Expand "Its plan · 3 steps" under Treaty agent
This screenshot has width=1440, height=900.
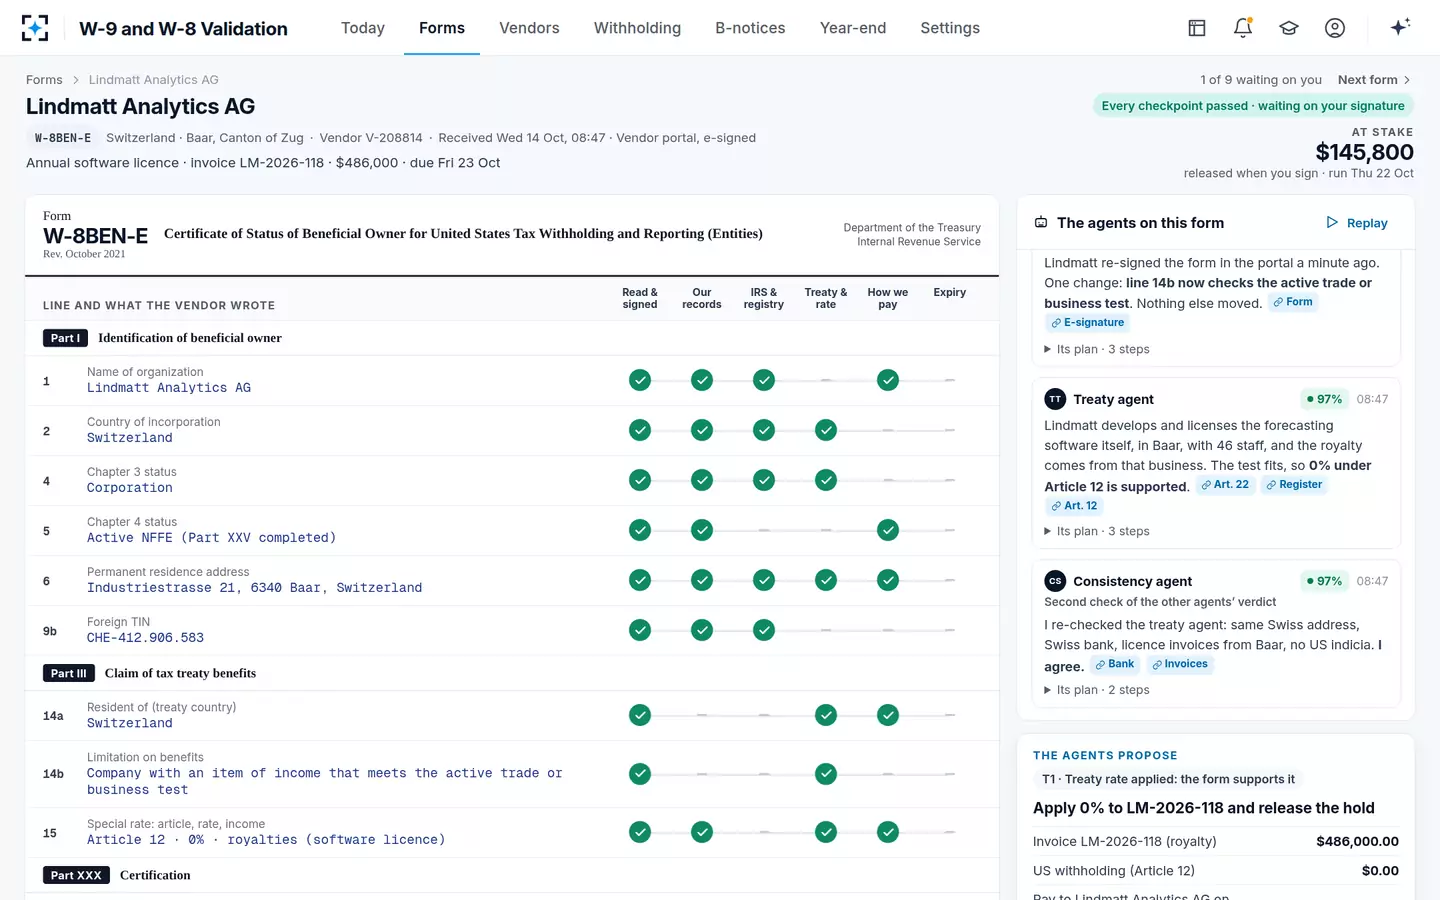pos(1097,531)
